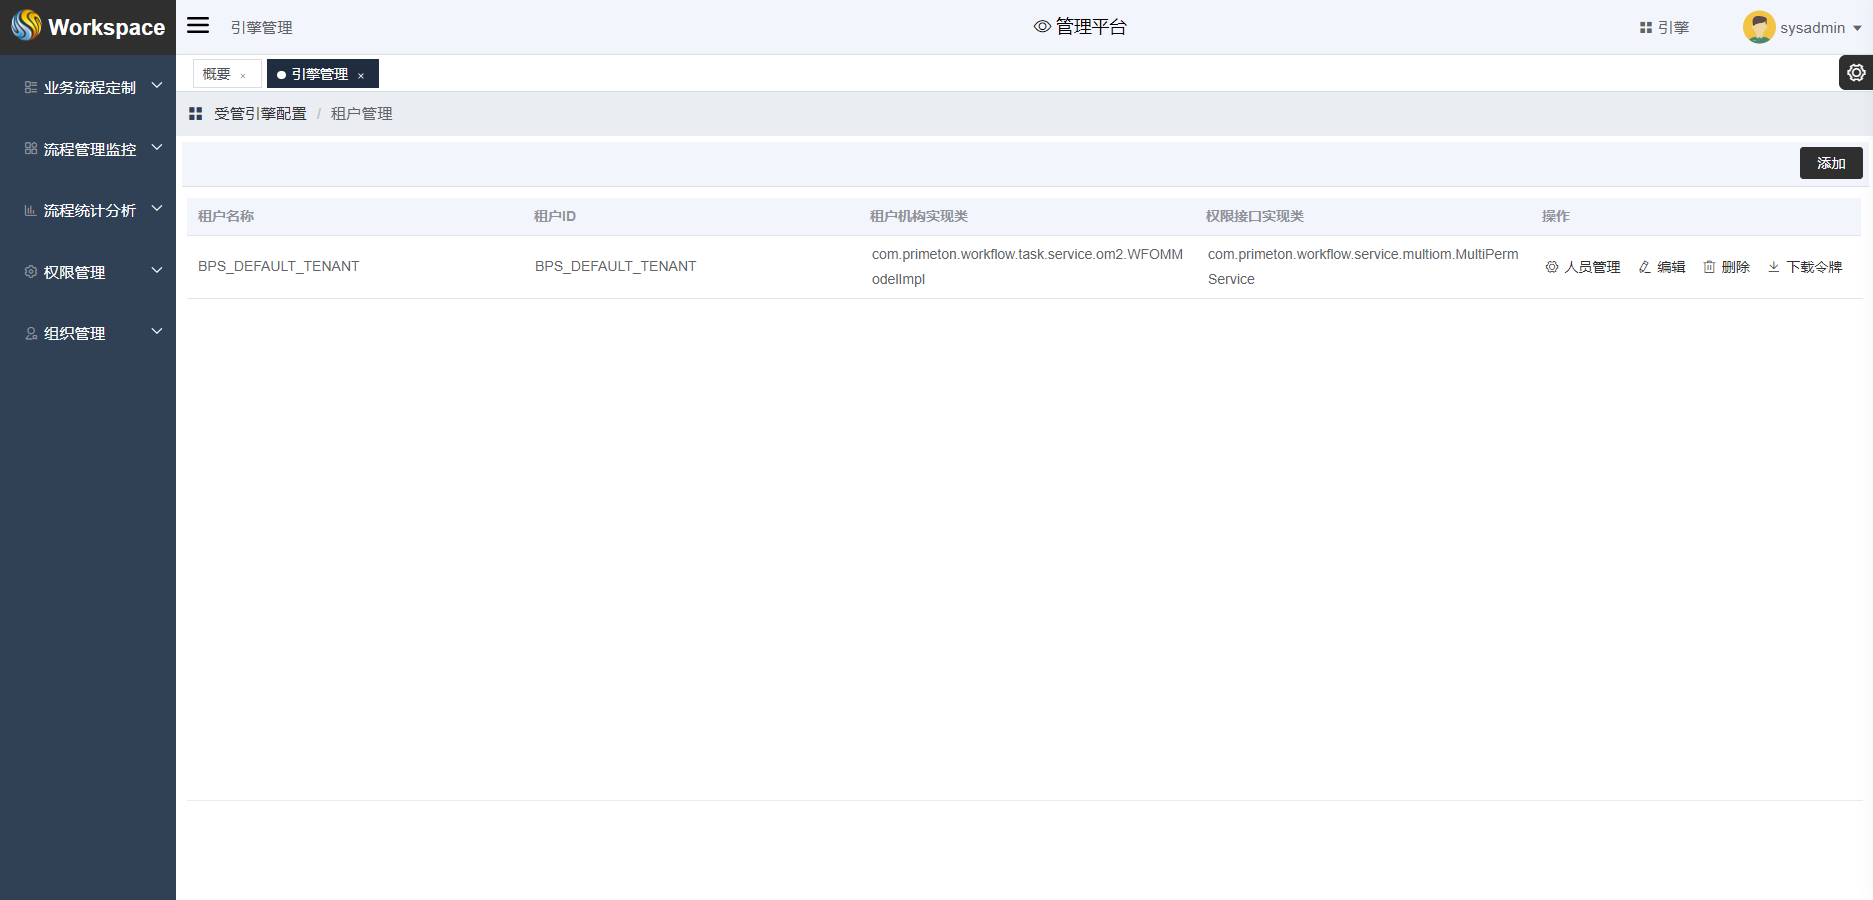Expand the 流程管理监控 sidebar menu
1873x900 pixels.
90,149
